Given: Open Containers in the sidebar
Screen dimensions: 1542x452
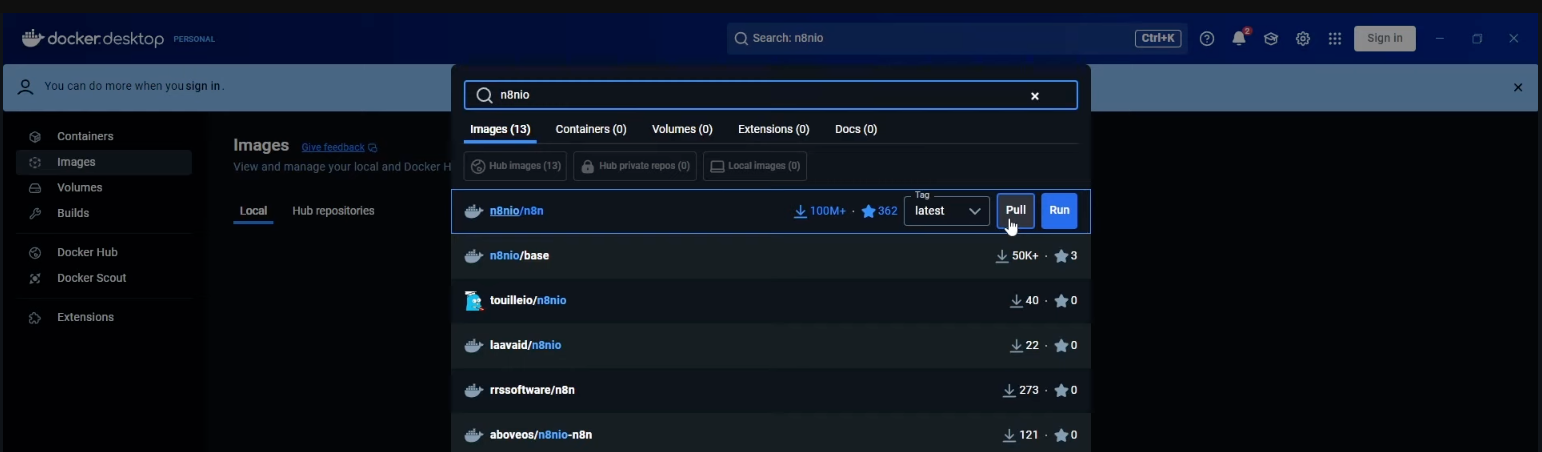Looking at the screenshot, I should point(85,136).
